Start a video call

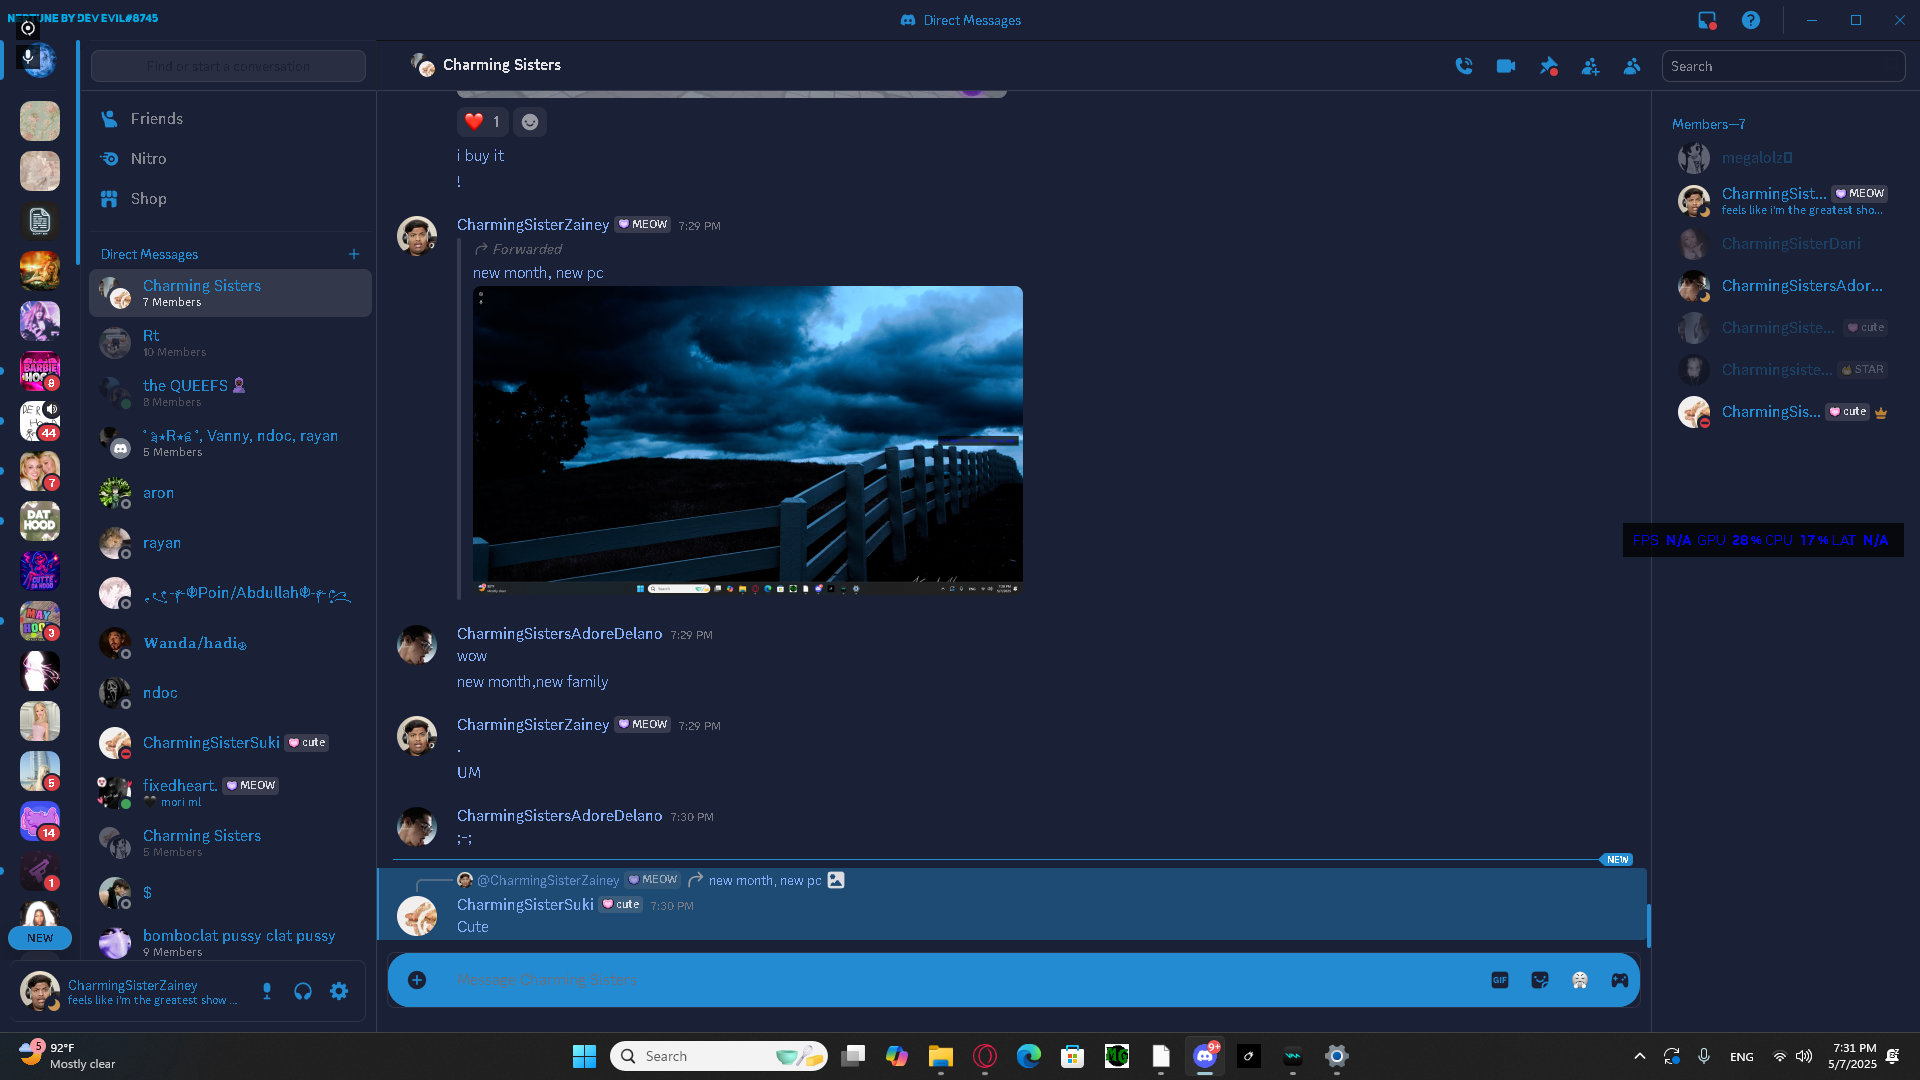tap(1506, 66)
